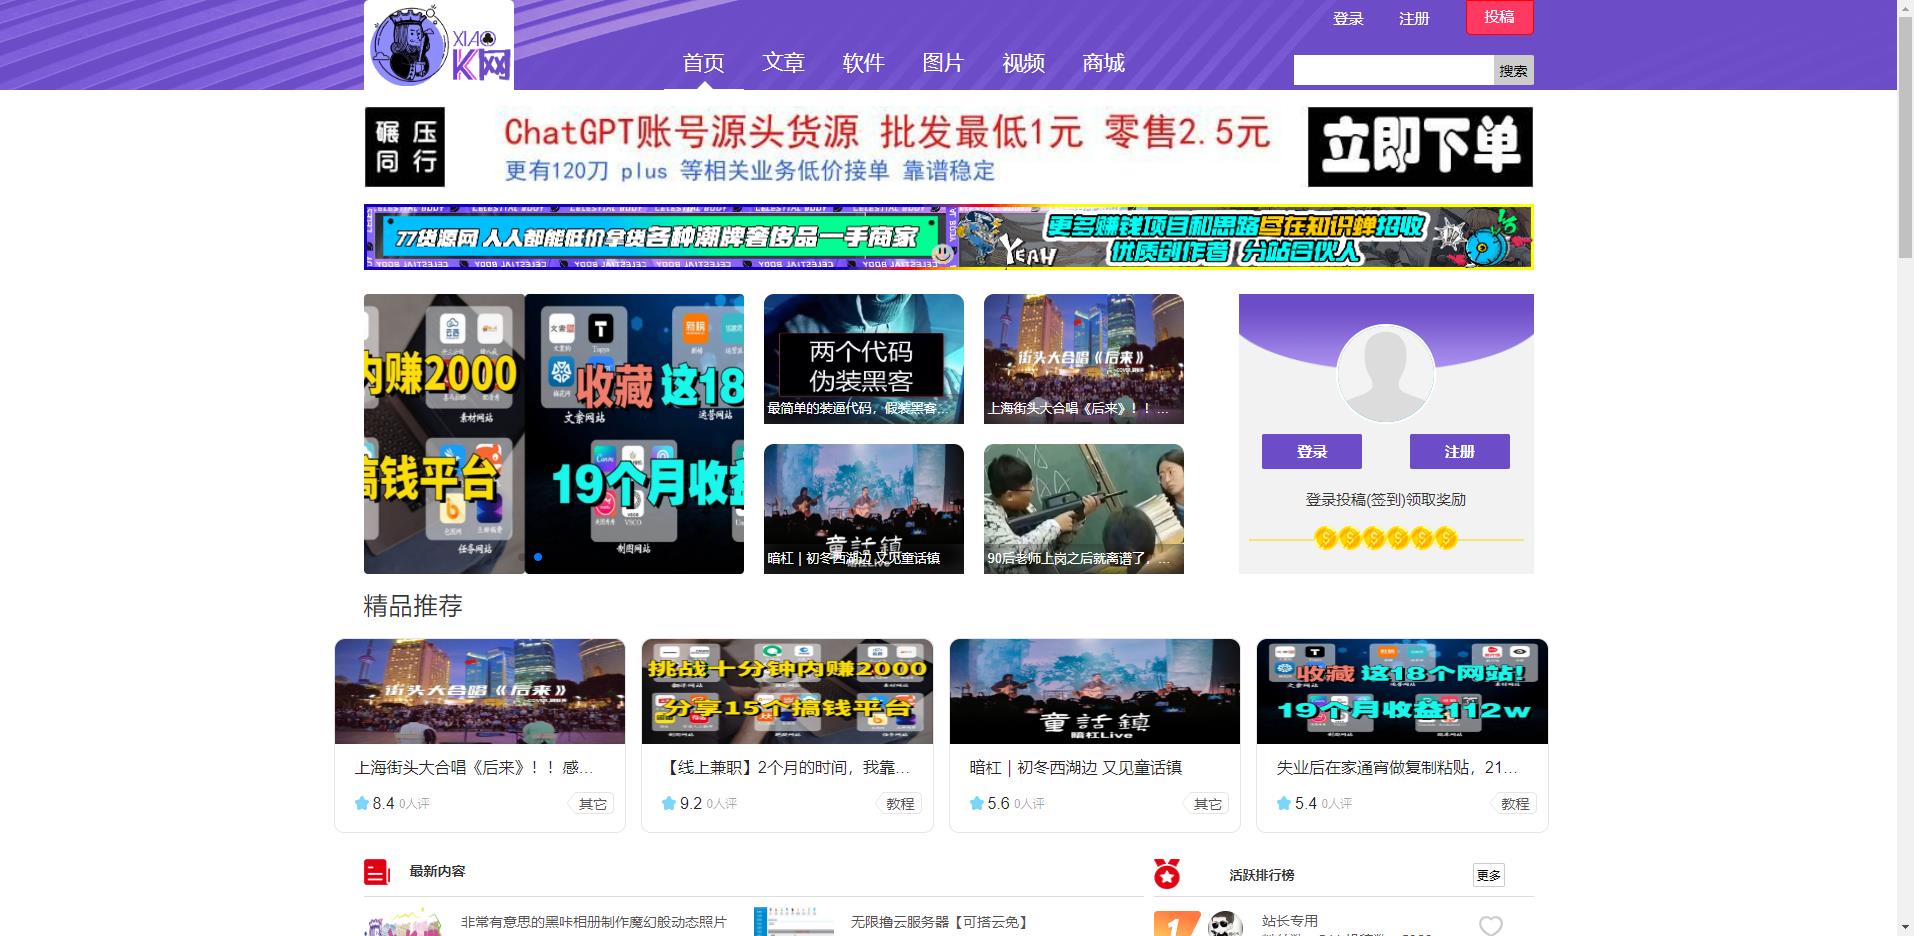Toggle the heart favorite icon for 站长专用
Screen dimensions: 1914x936
pos(1491,925)
